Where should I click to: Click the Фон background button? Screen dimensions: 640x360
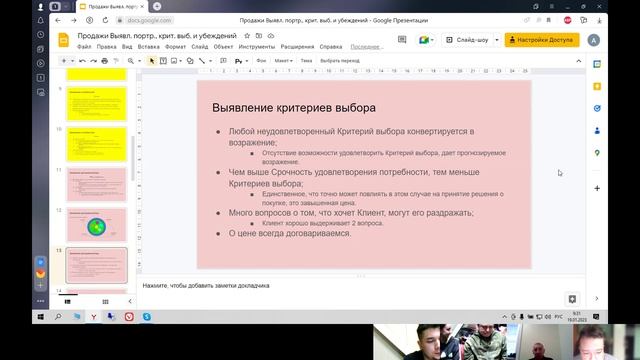pos(261,61)
